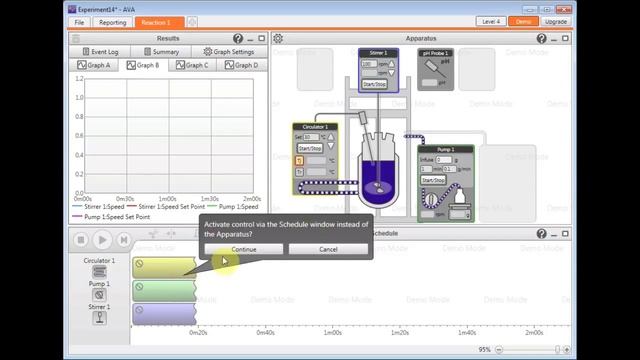Skip to next schedule step

point(124,240)
